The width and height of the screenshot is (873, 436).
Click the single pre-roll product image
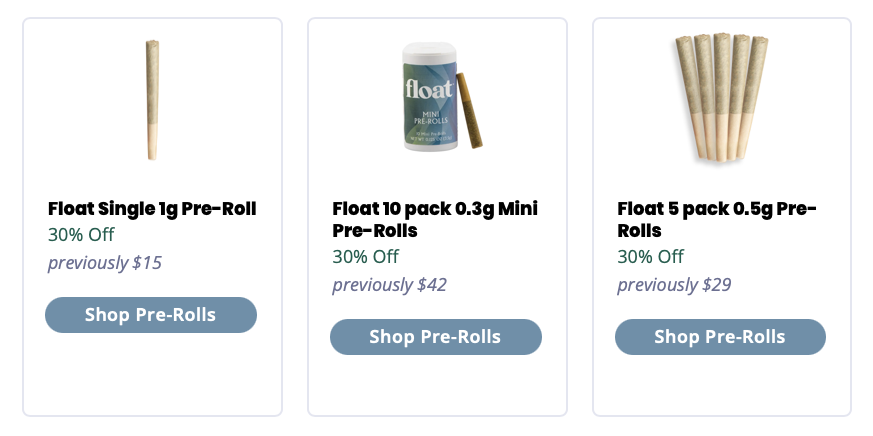152,99
